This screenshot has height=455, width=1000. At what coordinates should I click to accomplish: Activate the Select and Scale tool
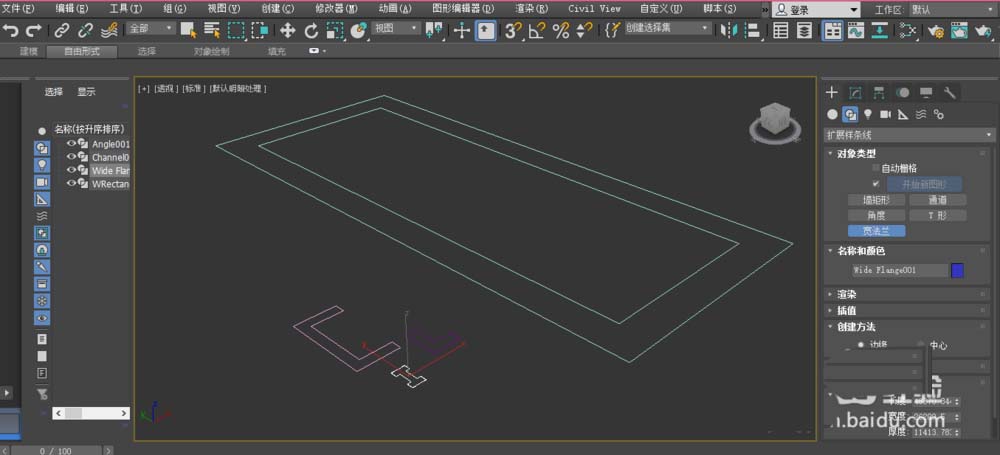[335, 30]
